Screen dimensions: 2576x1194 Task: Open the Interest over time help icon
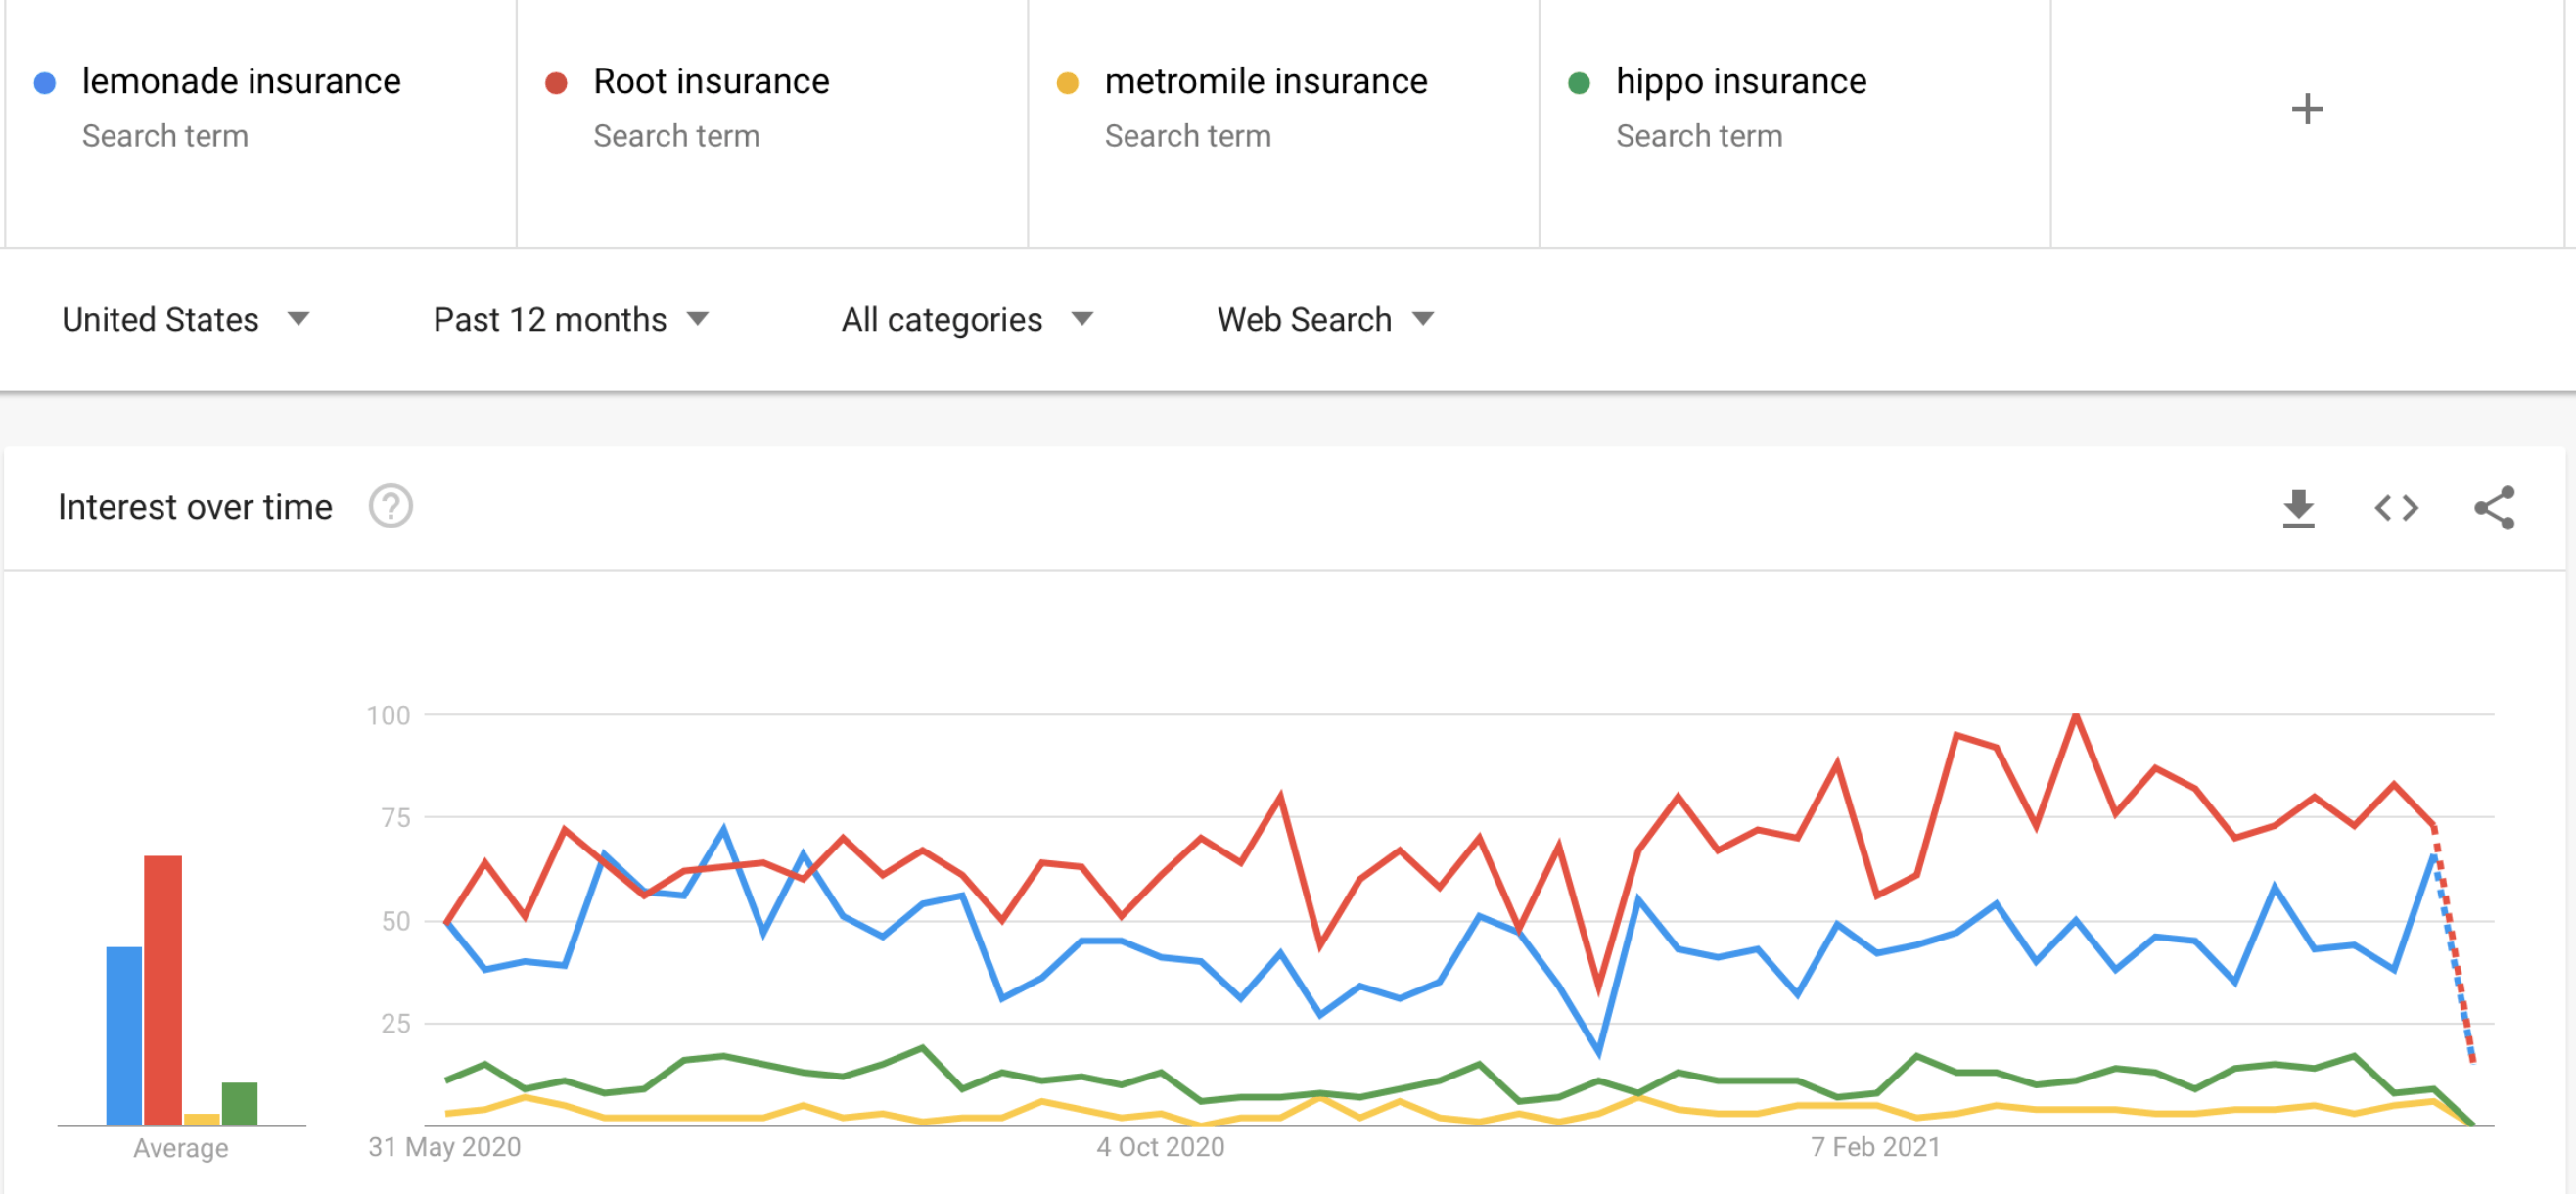point(390,506)
